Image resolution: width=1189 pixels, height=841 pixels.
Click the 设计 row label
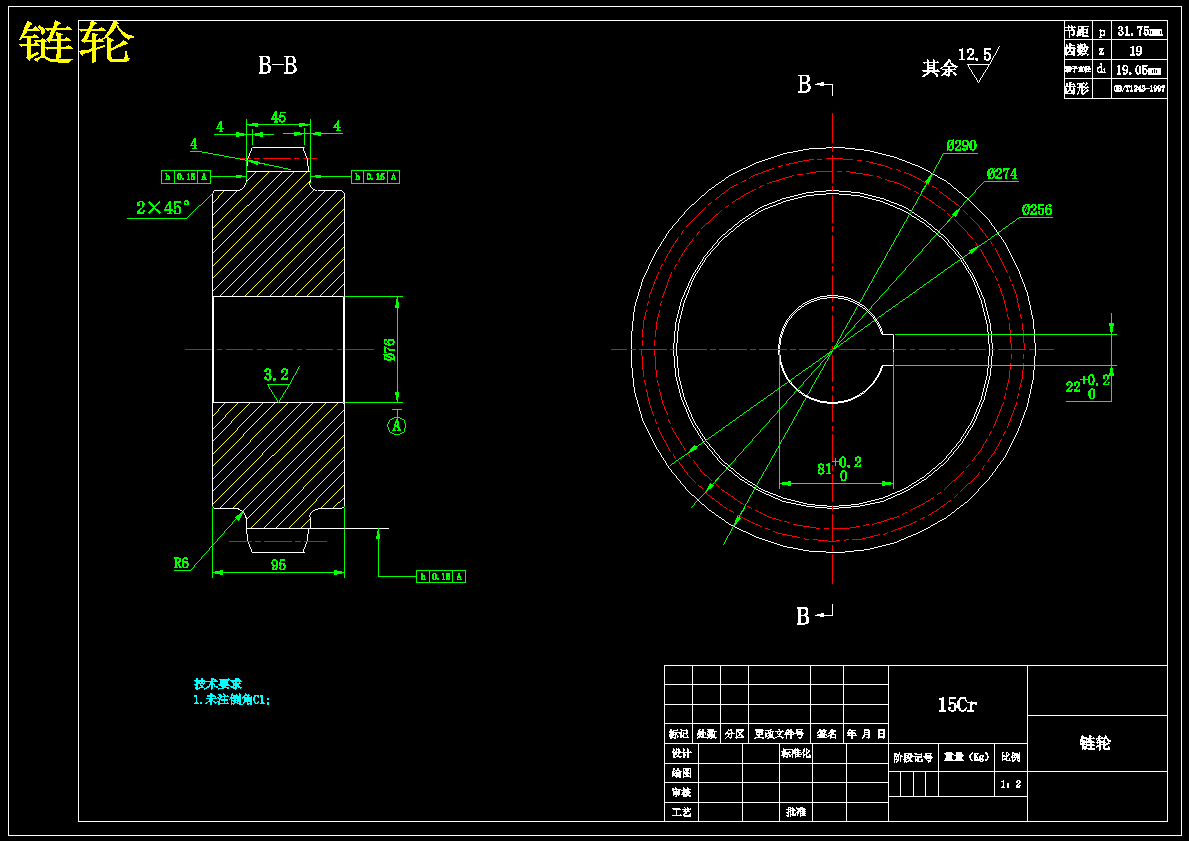(681, 754)
